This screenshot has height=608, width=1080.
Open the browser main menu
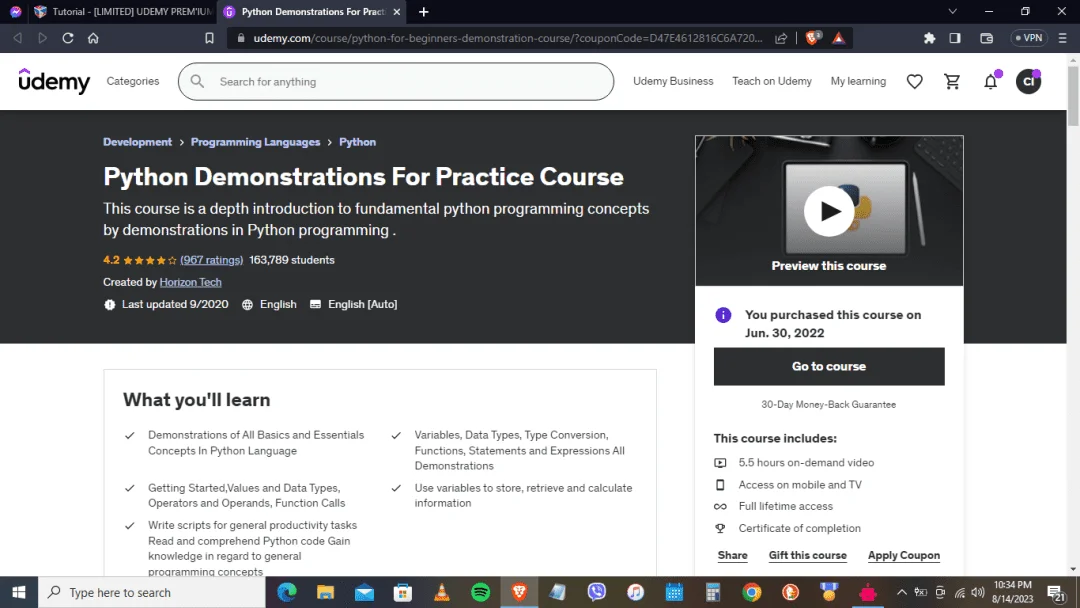point(1063,38)
